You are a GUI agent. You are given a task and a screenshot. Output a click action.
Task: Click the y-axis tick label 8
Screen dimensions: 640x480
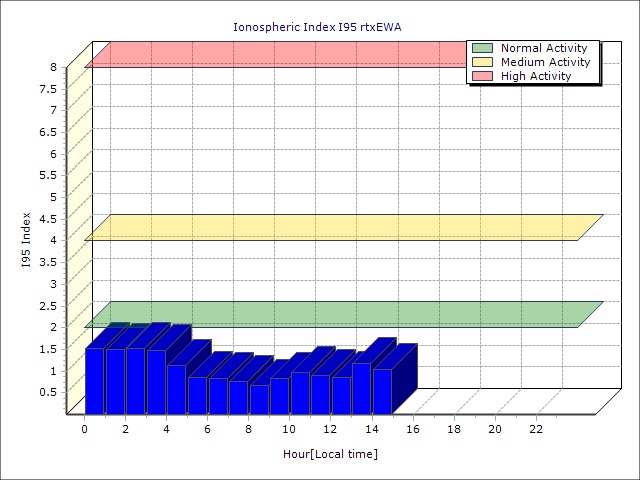[x=54, y=67]
